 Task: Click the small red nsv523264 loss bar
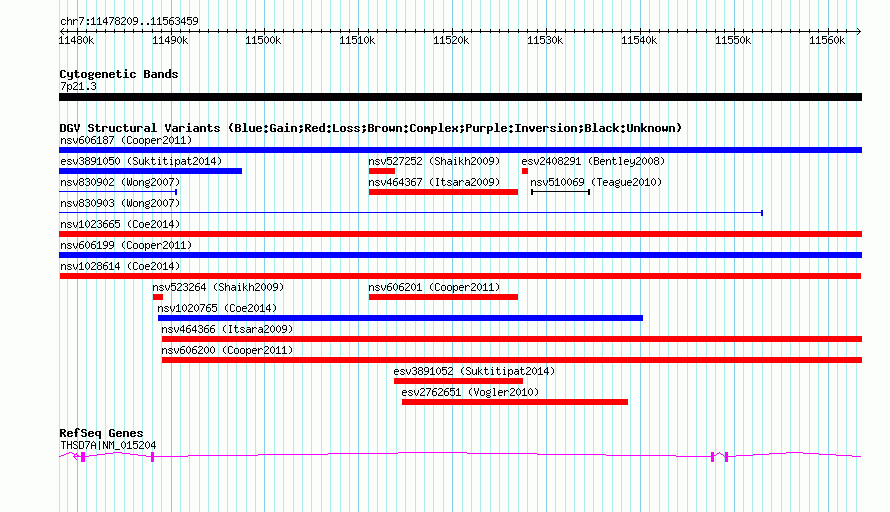(x=158, y=297)
